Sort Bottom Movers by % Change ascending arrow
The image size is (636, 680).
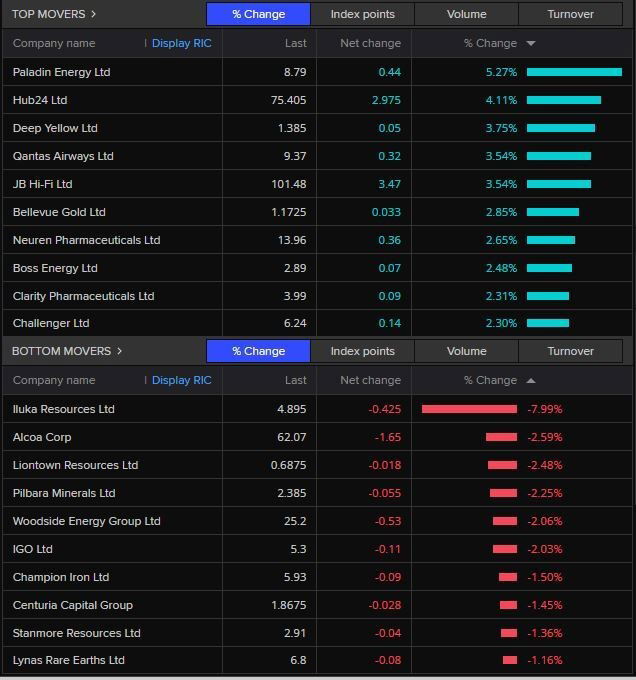click(530, 381)
